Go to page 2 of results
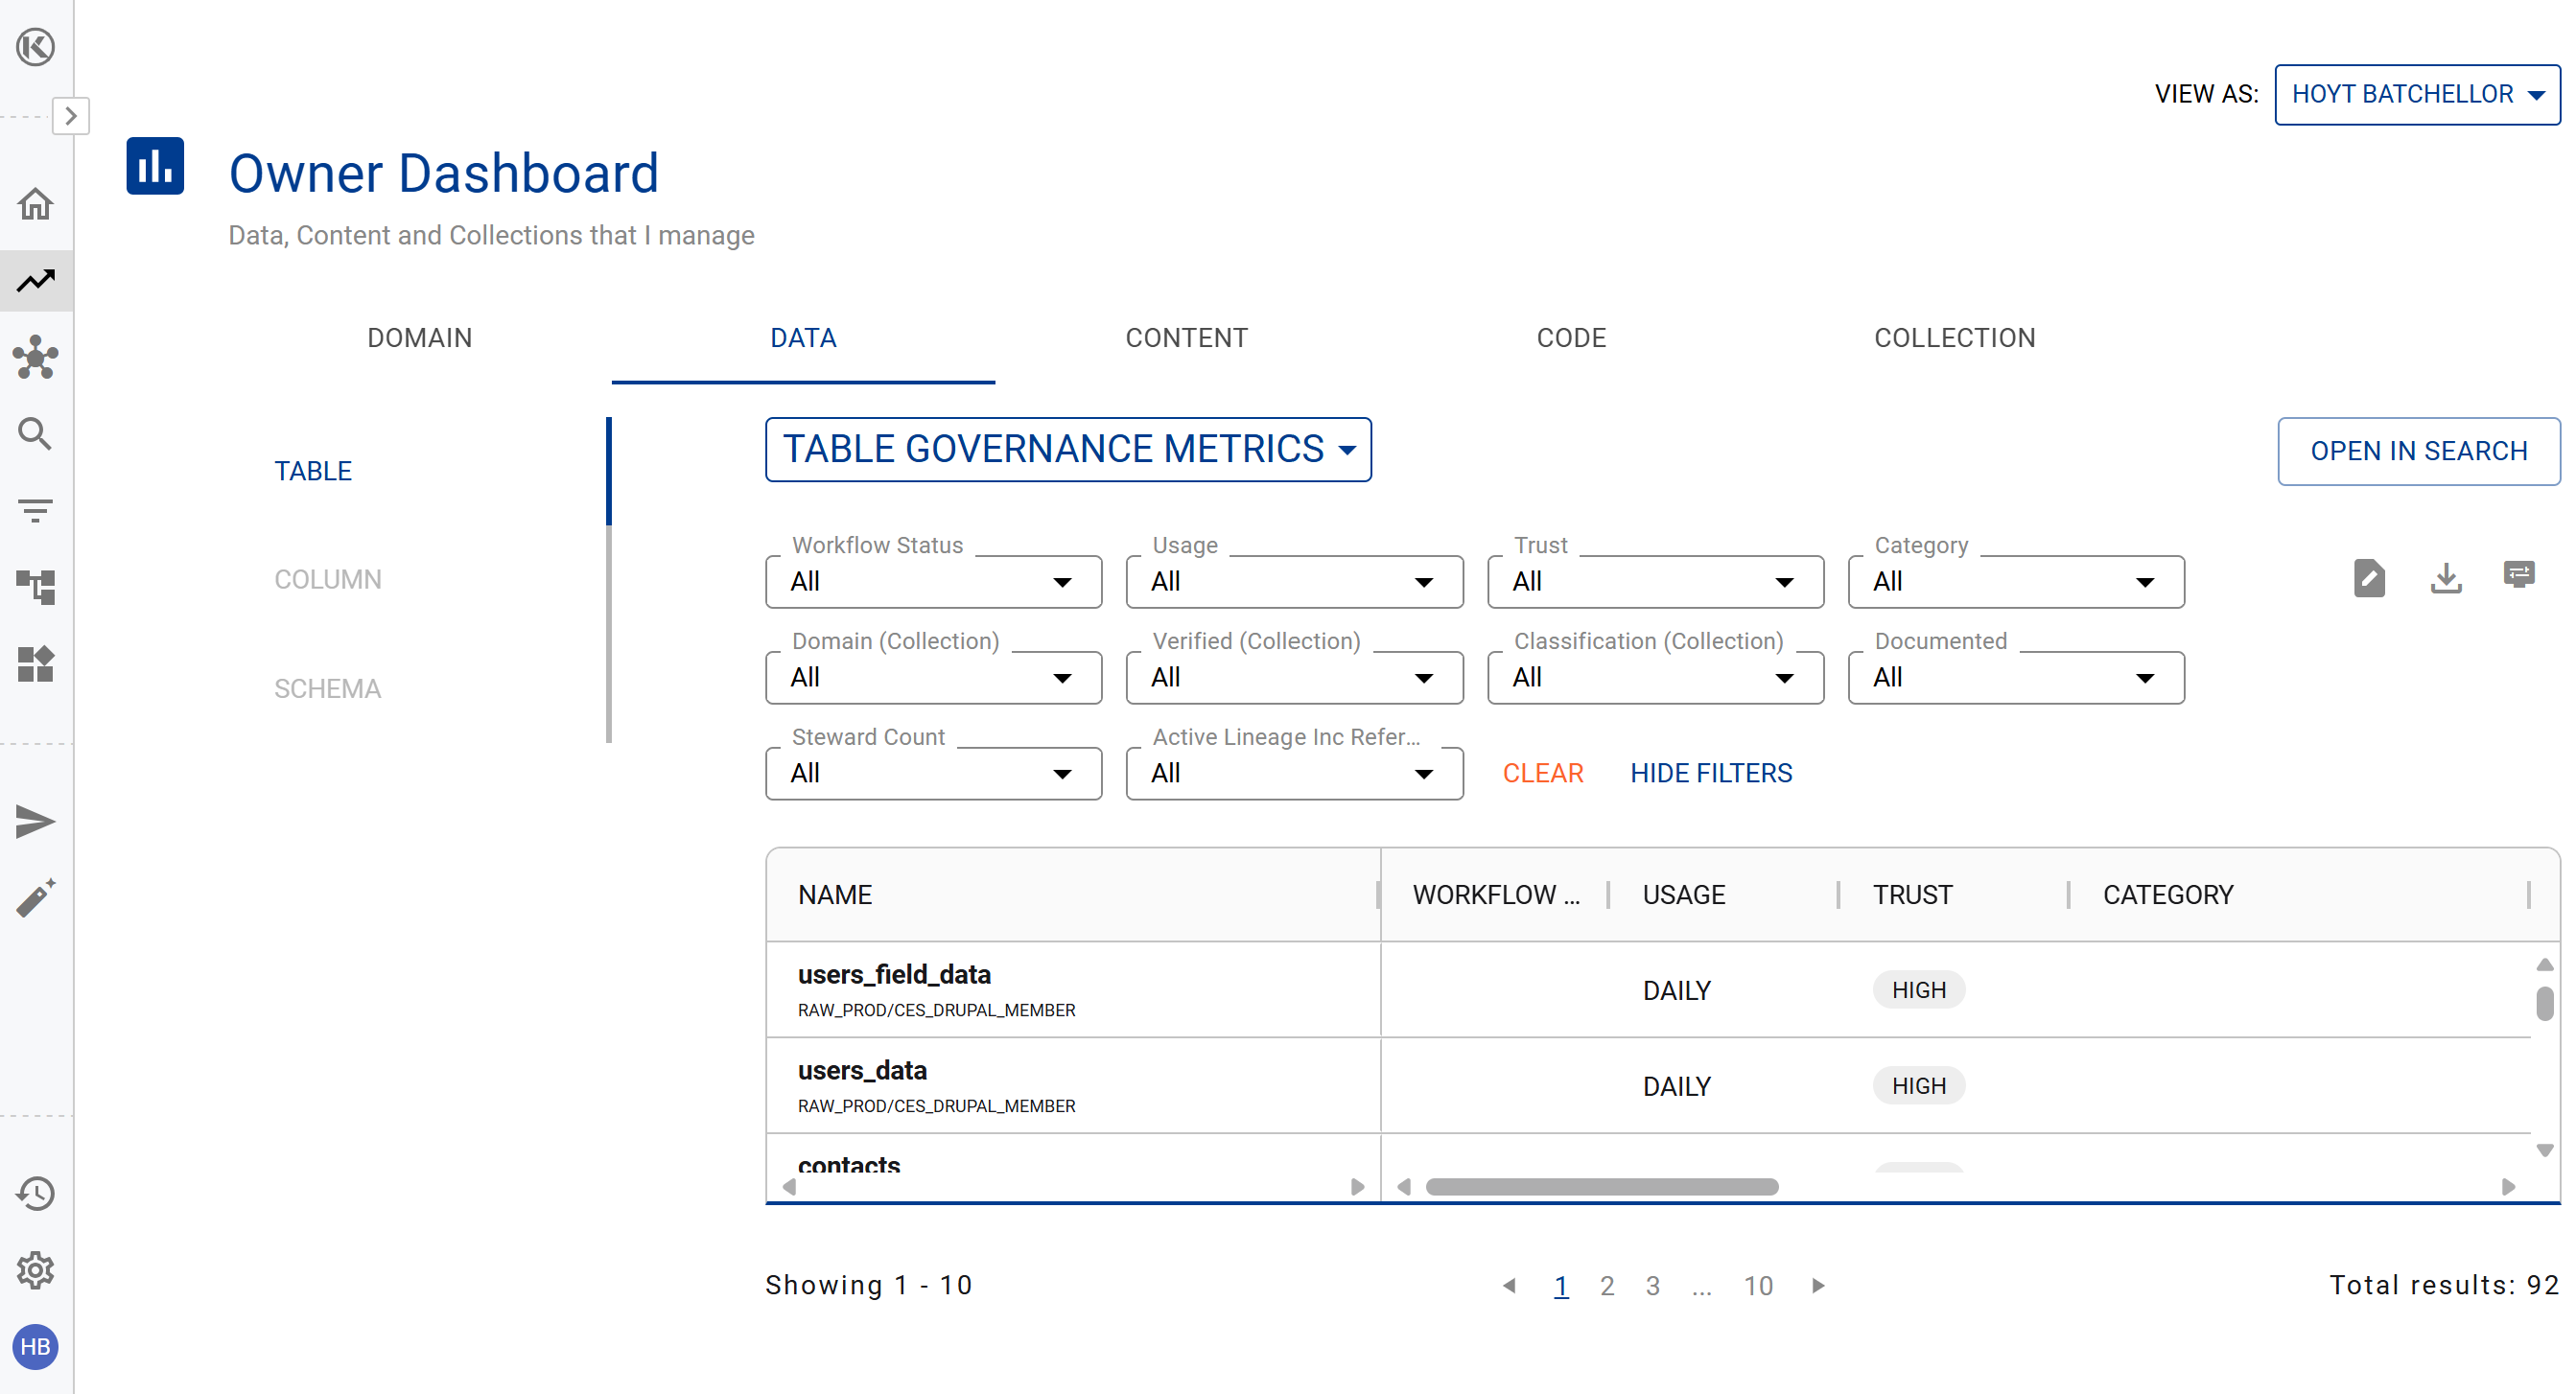2576x1394 pixels. coord(1606,1286)
